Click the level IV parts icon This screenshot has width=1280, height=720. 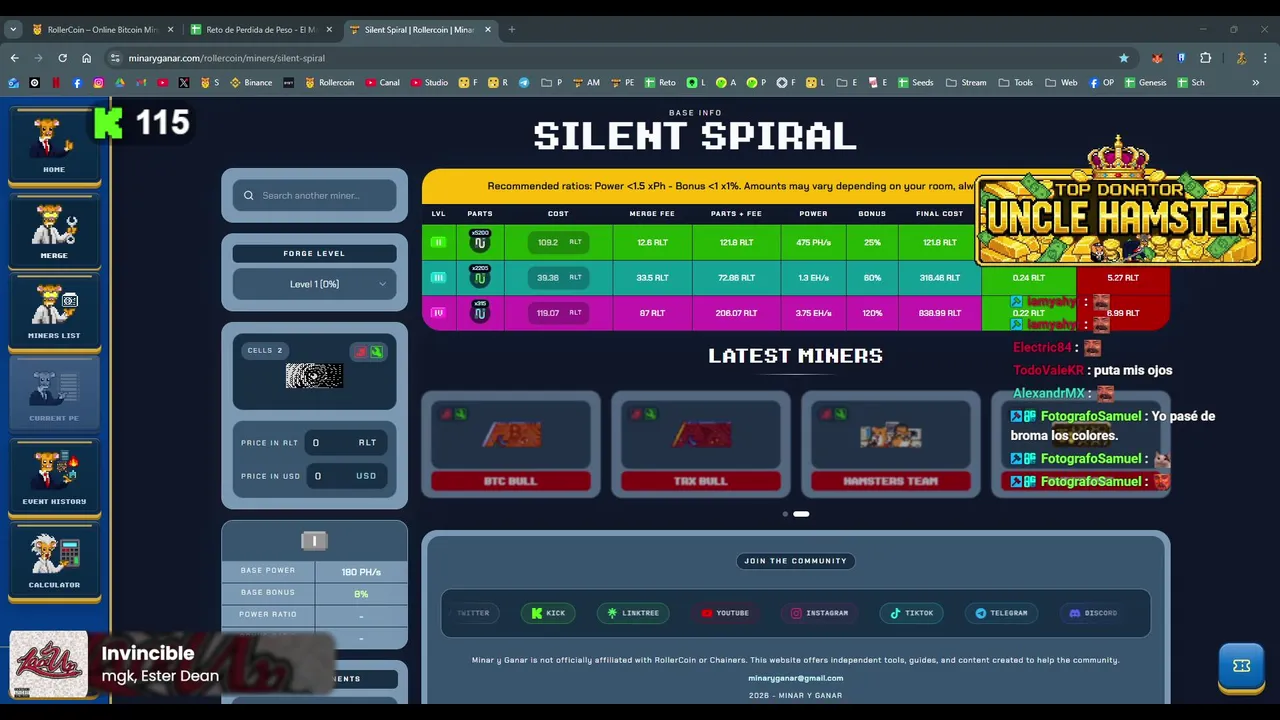[x=480, y=313]
